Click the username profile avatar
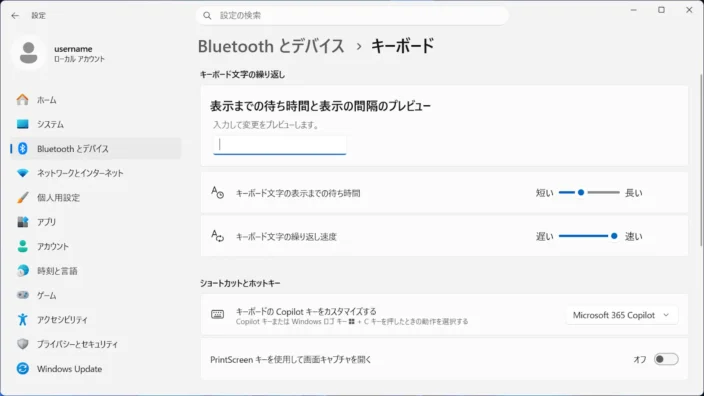This screenshot has width=704, height=396. pos(28,53)
